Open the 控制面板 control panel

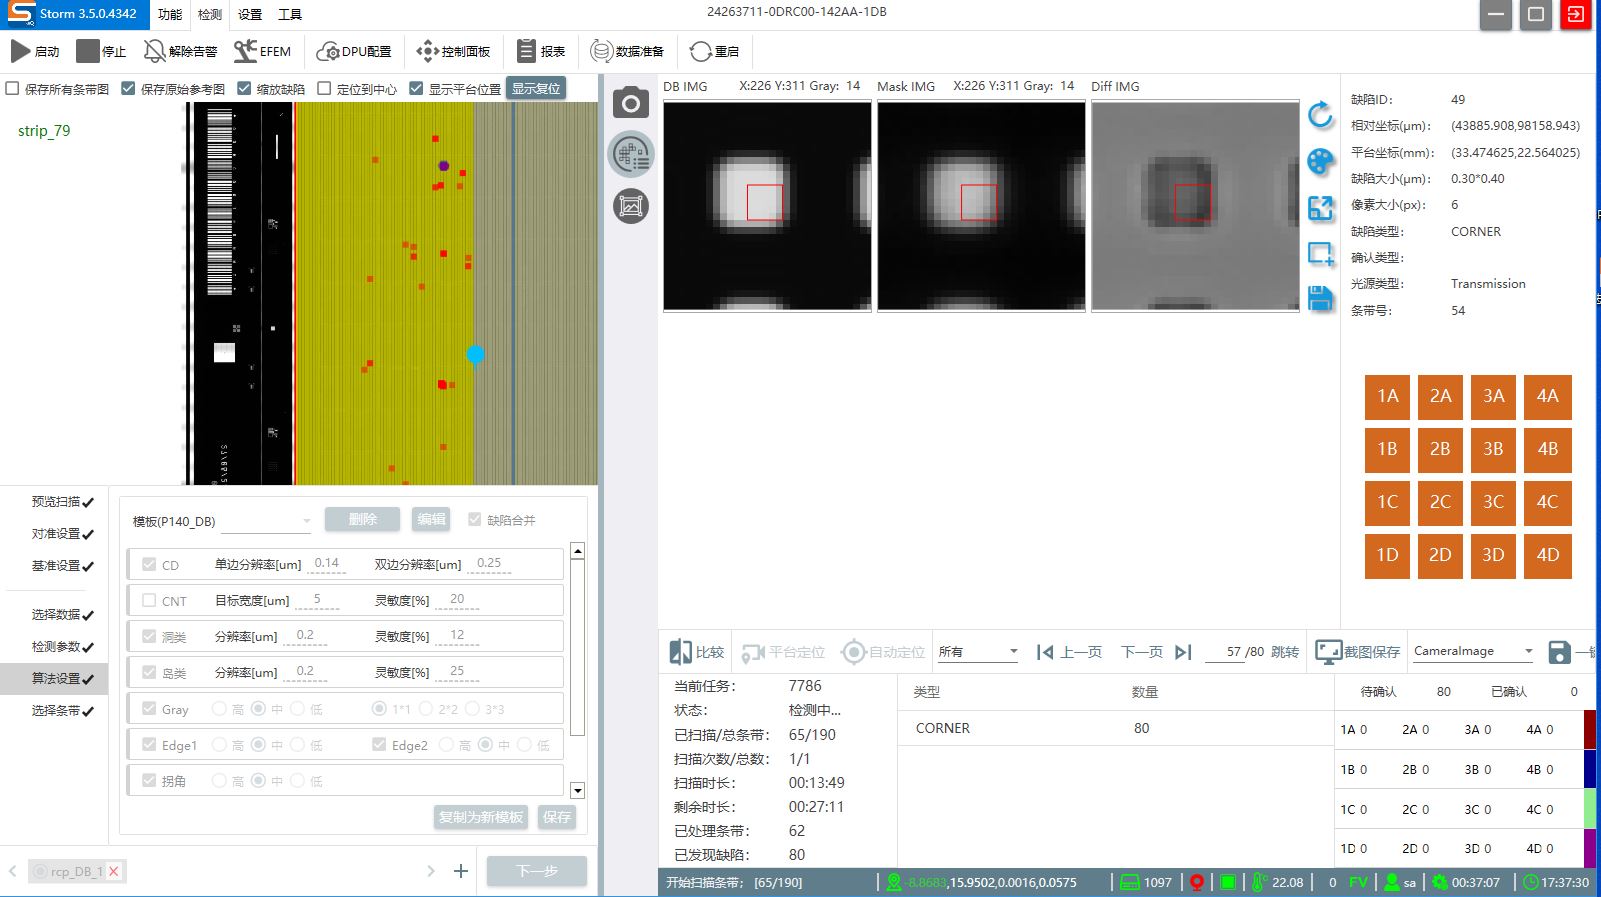coord(453,51)
